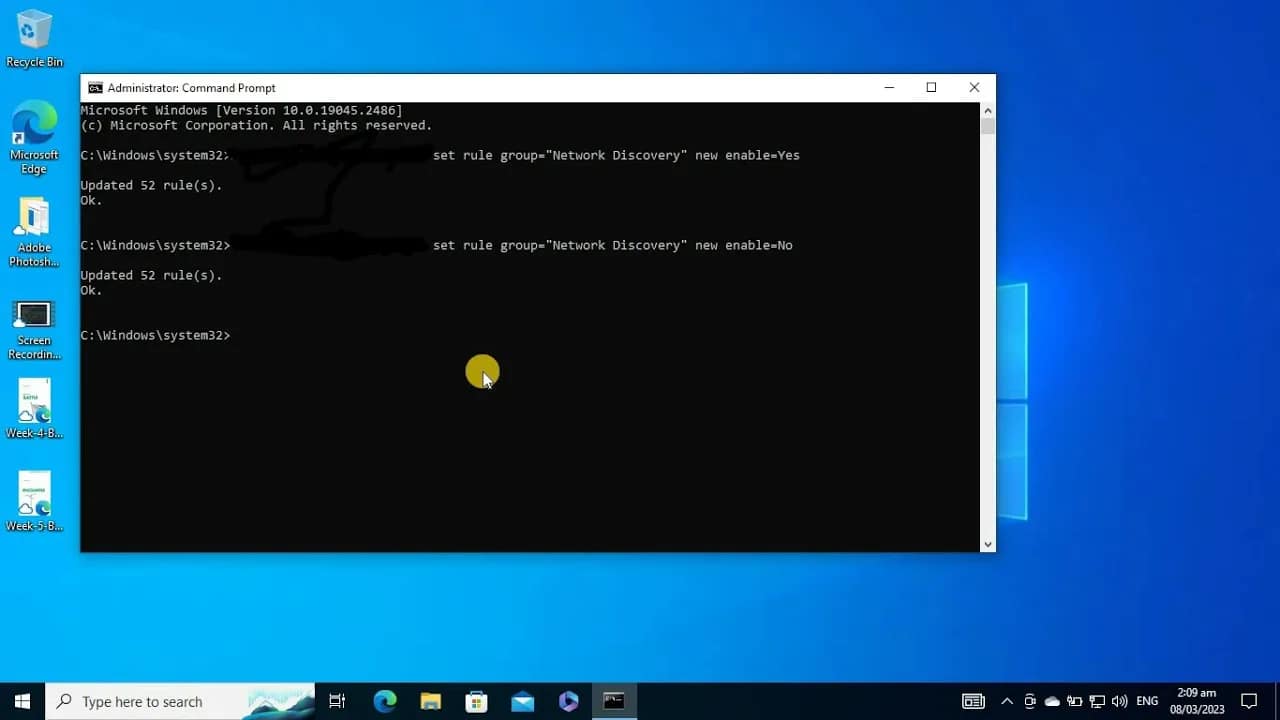Open the Action Center notifications panel
Viewport: 1280px width, 720px height.
tap(1250, 701)
